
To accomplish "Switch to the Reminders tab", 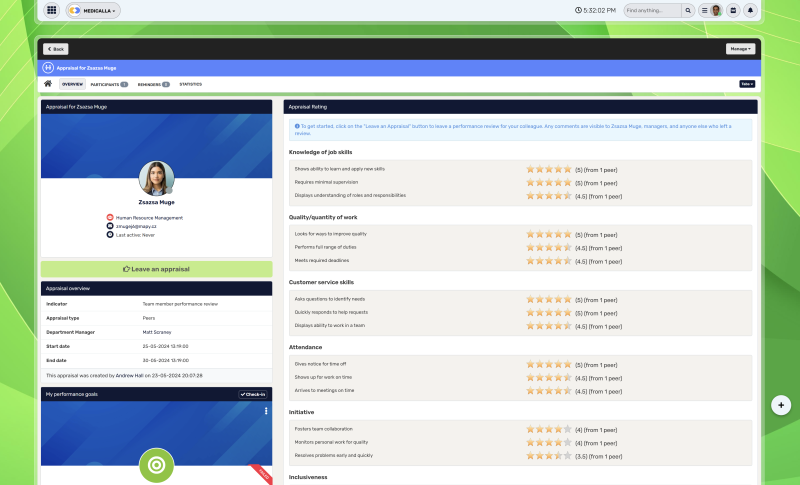I will (x=154, y=85).
